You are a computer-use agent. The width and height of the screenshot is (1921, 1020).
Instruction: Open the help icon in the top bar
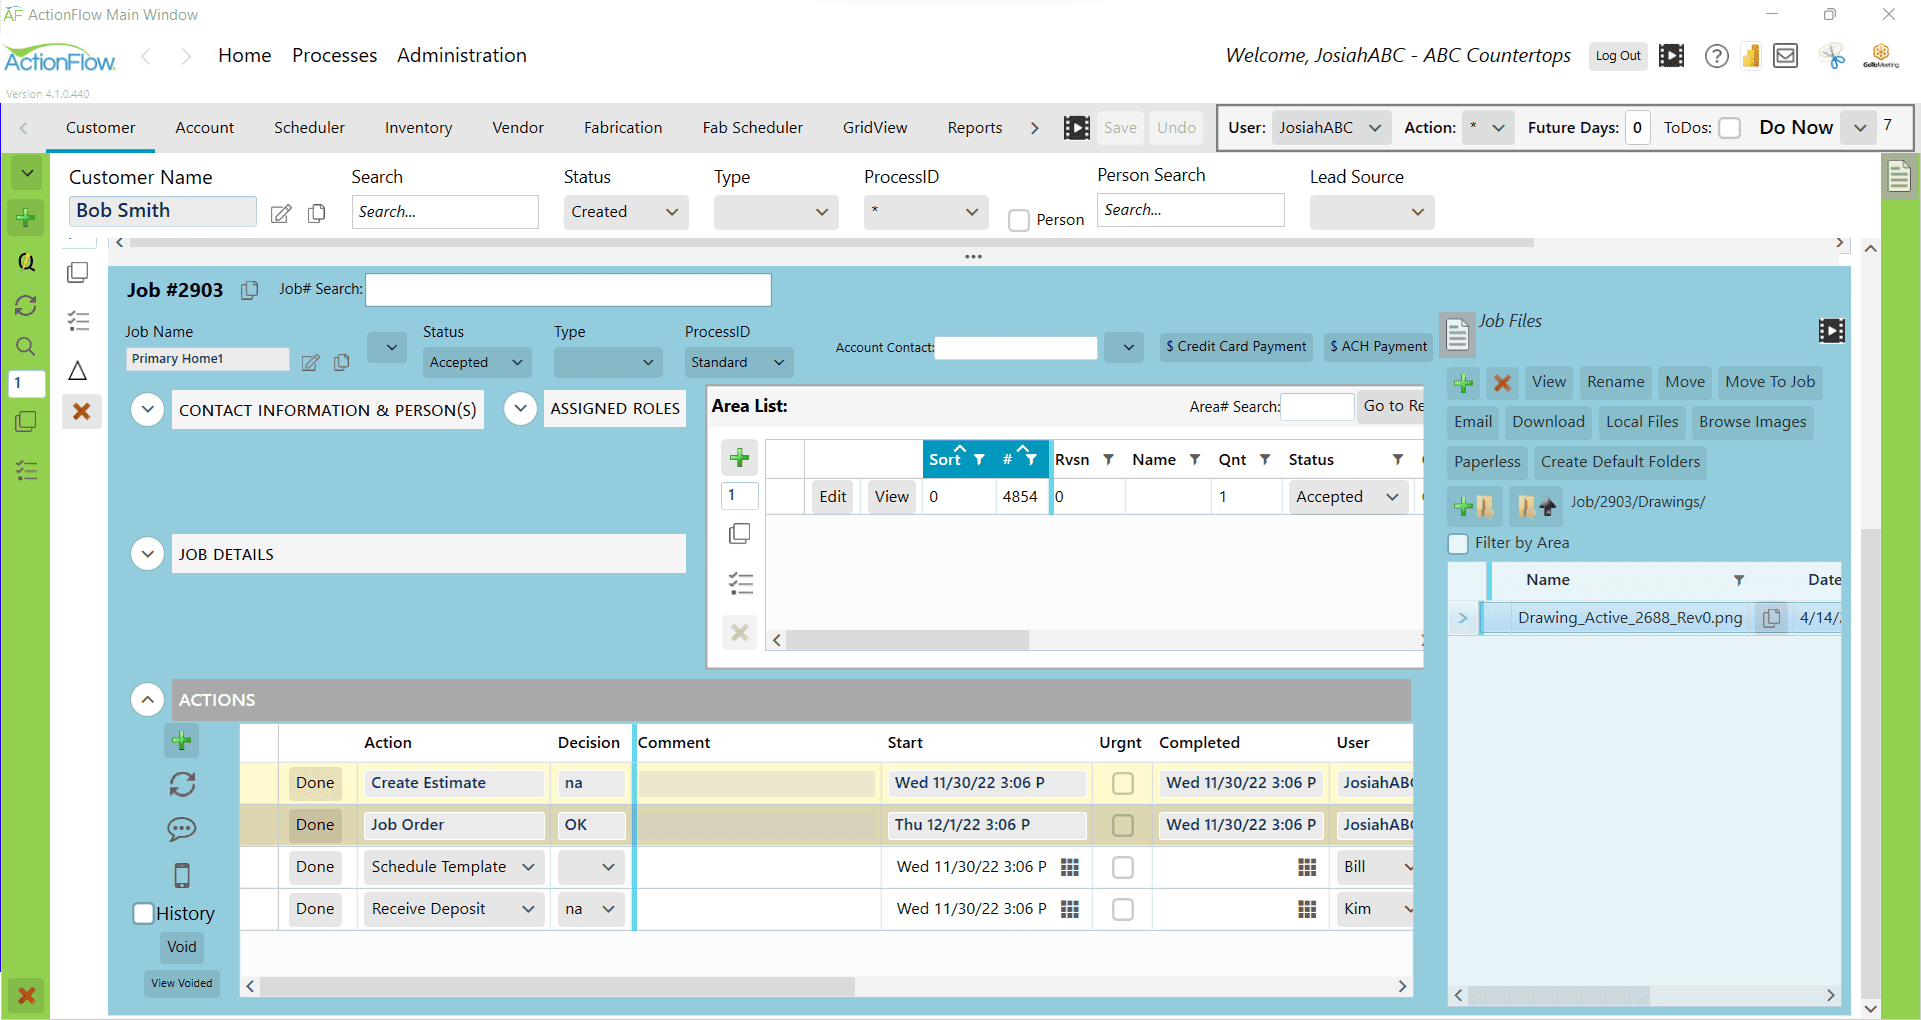[1717, 56]
